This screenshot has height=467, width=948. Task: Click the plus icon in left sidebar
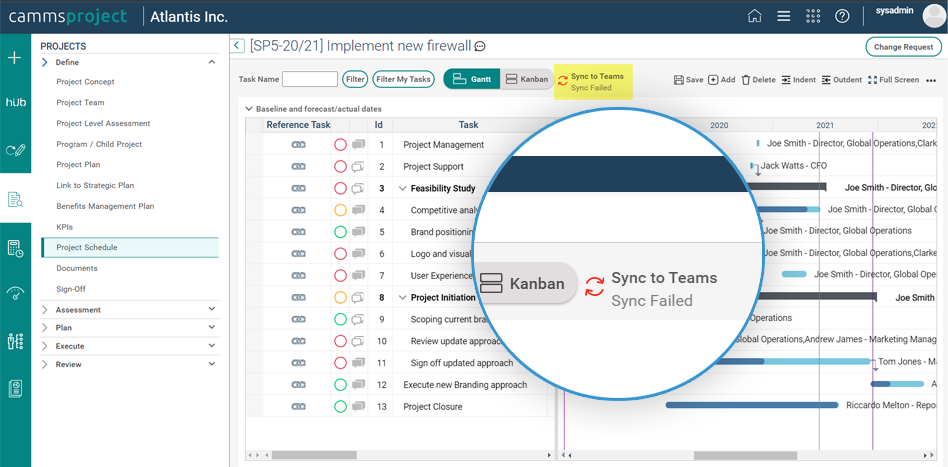click(x=15, y=58)
